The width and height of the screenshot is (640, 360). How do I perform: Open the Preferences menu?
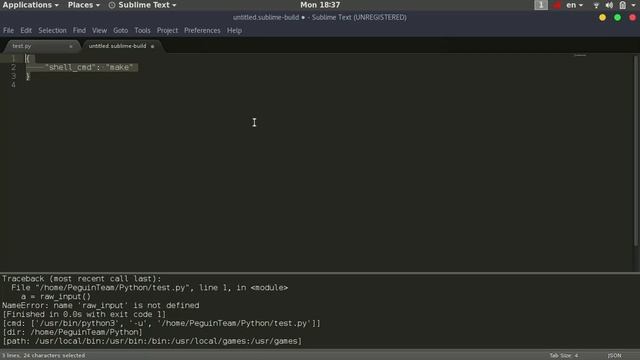point(202,31)
